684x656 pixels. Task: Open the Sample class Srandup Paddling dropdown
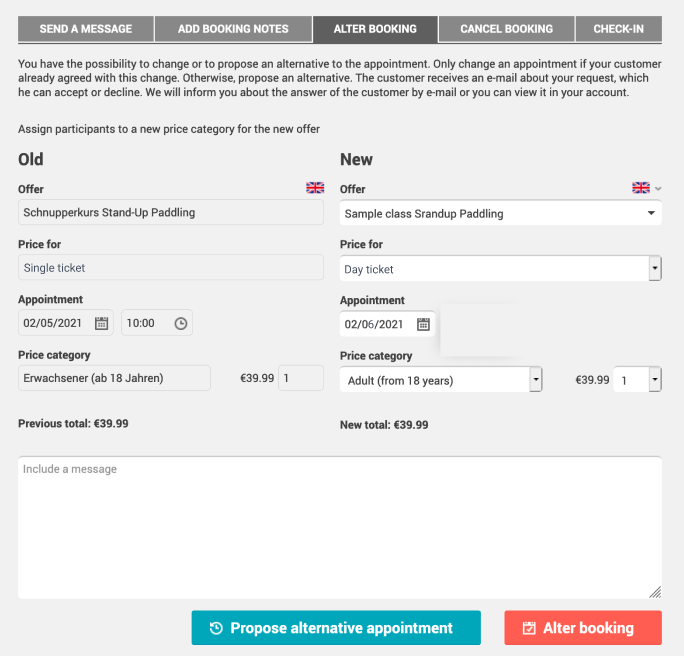(500, 213)
